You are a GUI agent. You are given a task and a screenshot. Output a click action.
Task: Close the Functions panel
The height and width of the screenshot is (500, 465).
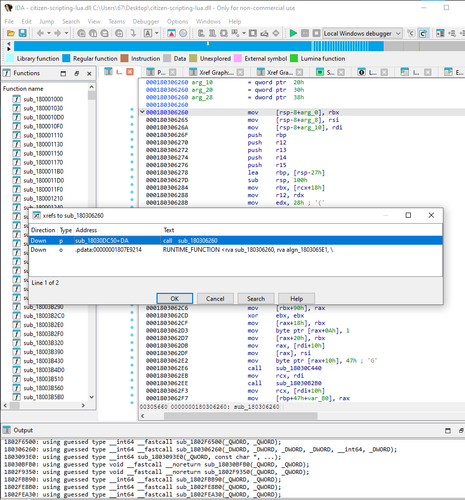pos(89,74)
